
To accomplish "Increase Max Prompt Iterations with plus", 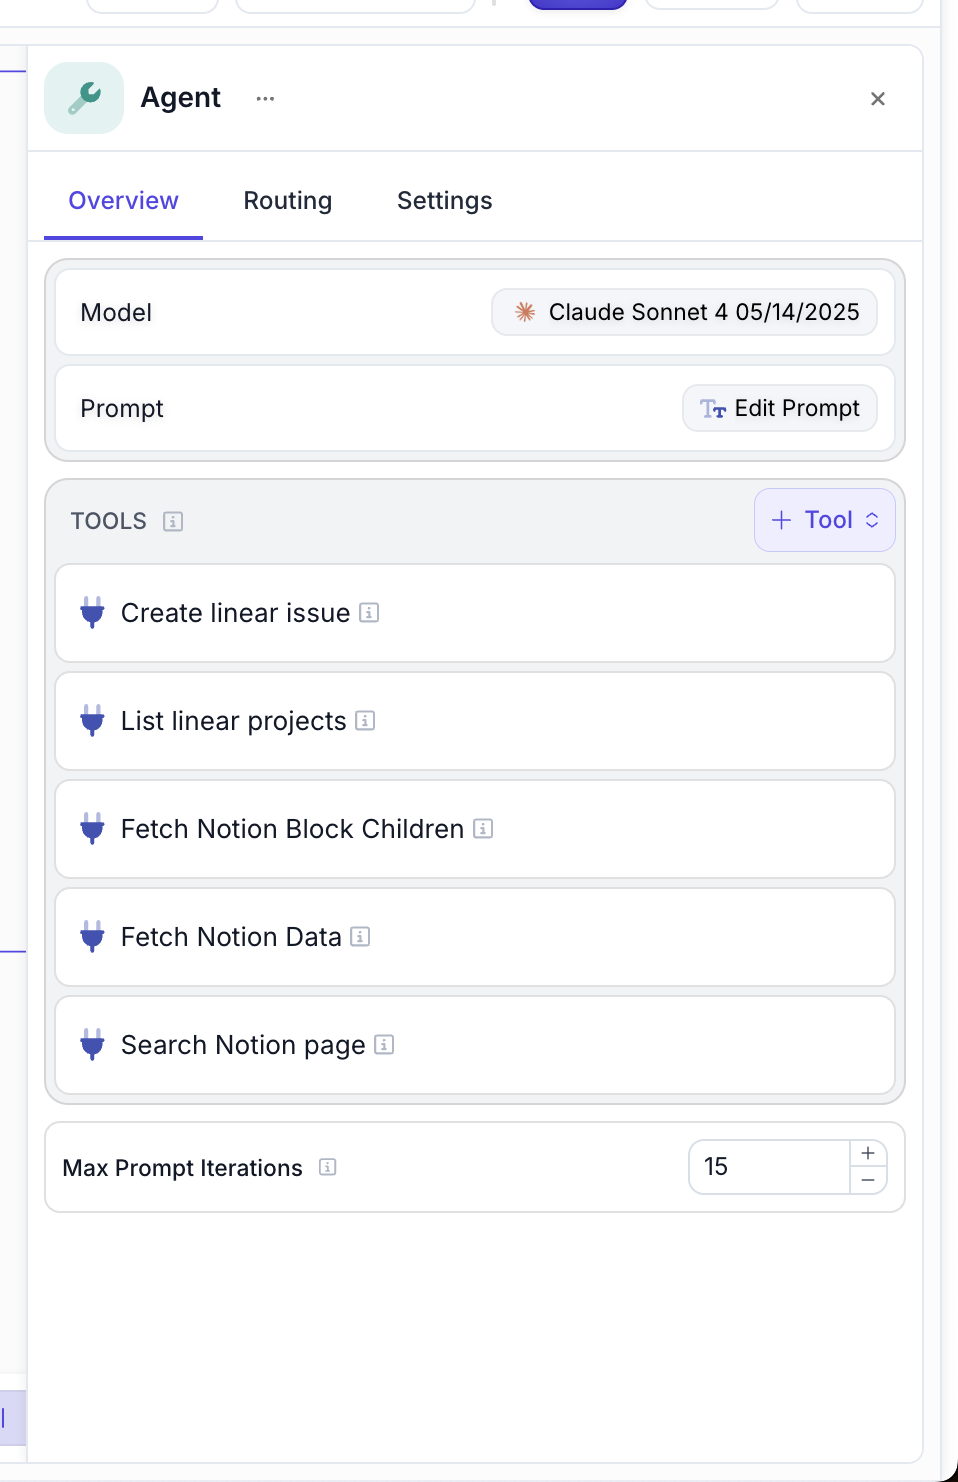I will tap(868, 1153).
